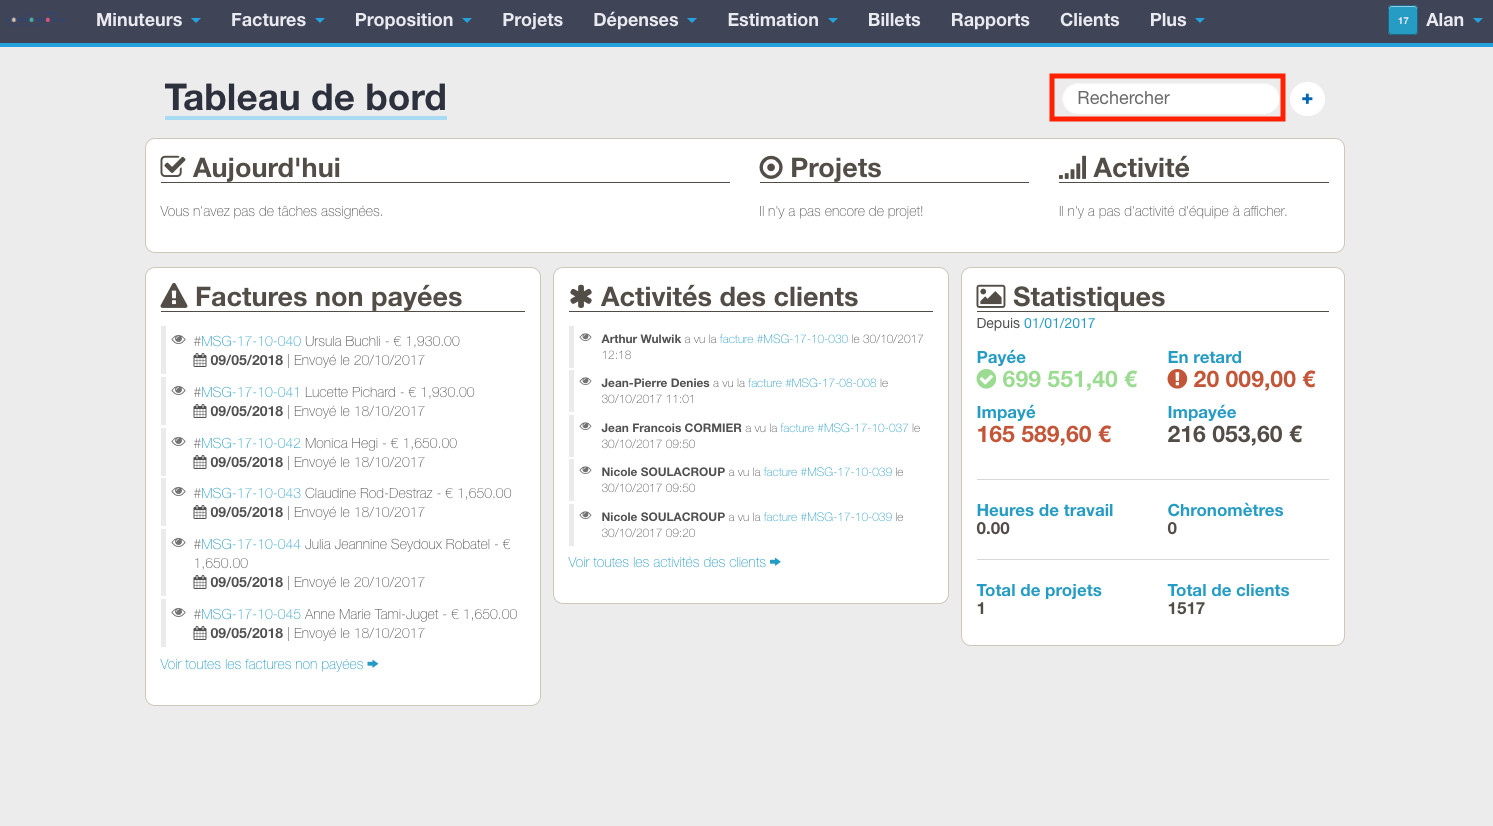
Task: Click the Tableau de bord heading
Action: (x=305, y=98)
